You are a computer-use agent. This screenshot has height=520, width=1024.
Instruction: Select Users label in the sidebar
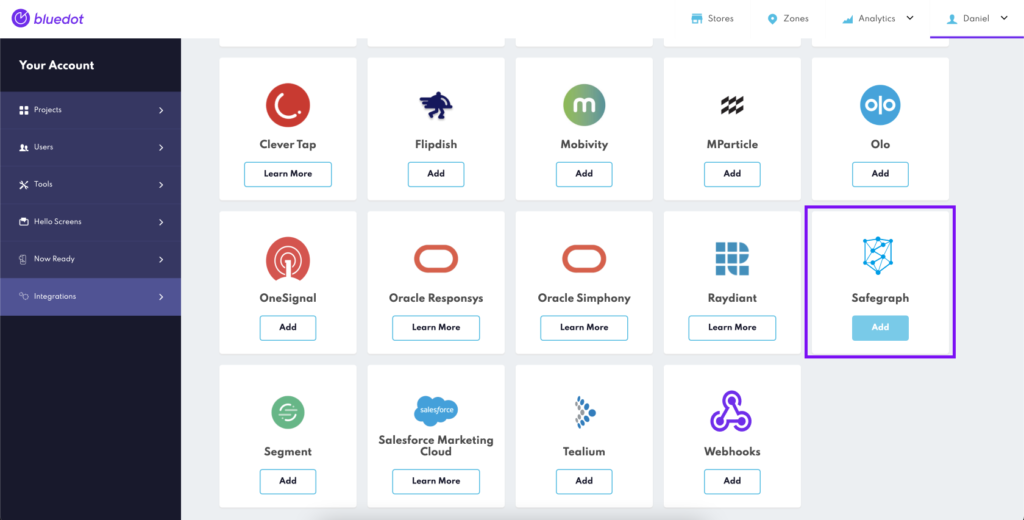(x=44, y=147)
